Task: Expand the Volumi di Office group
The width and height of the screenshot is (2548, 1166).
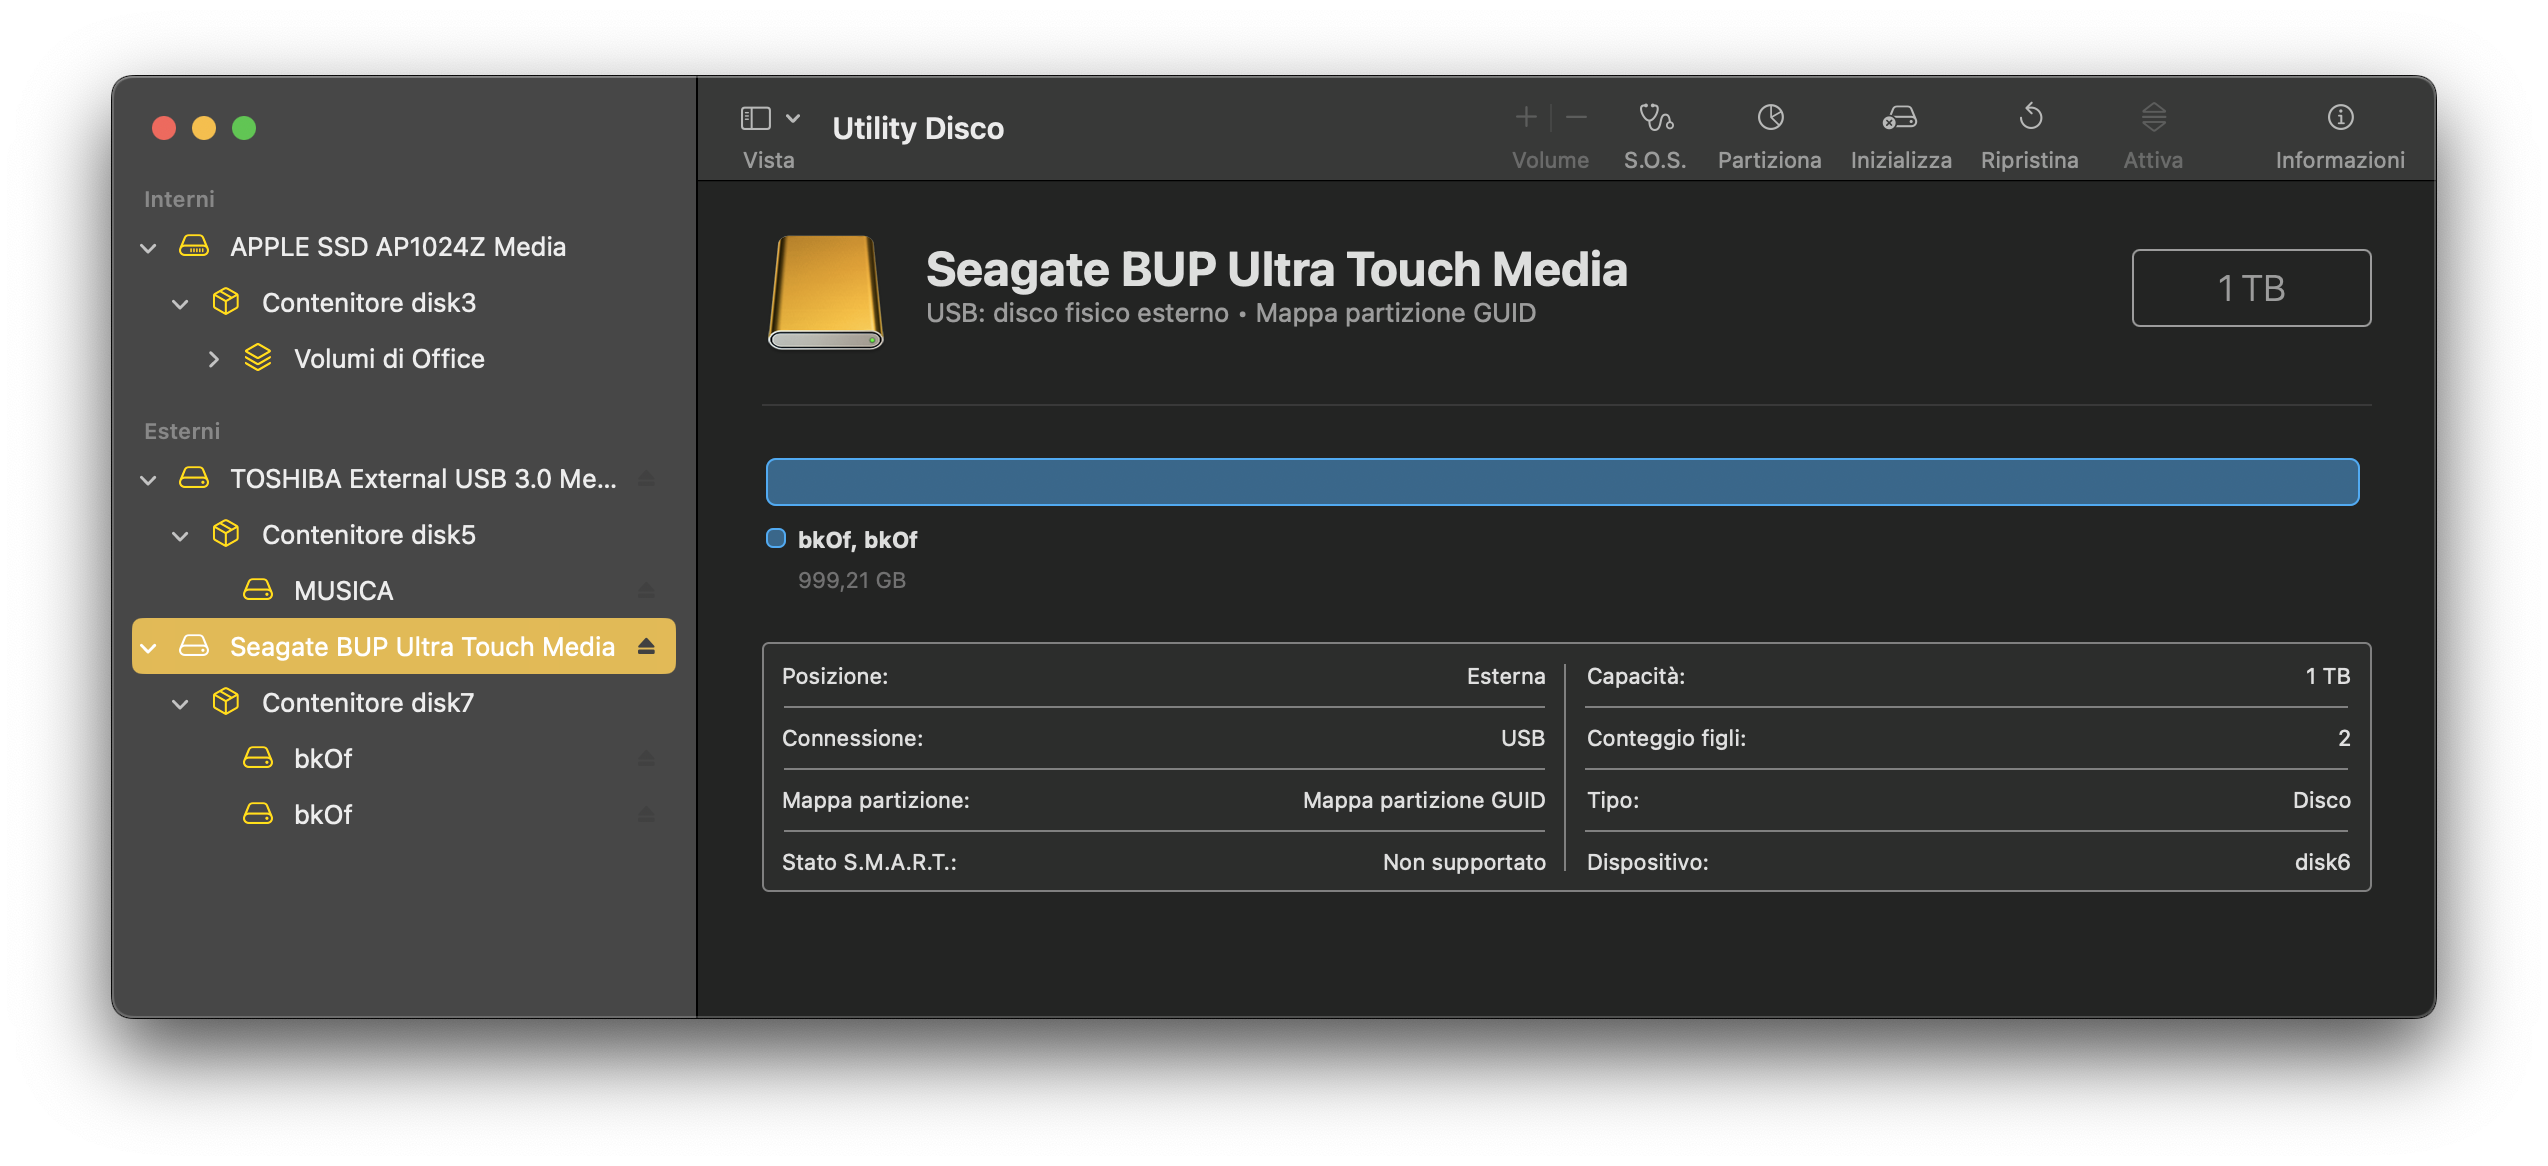Action: click(213, 359)
